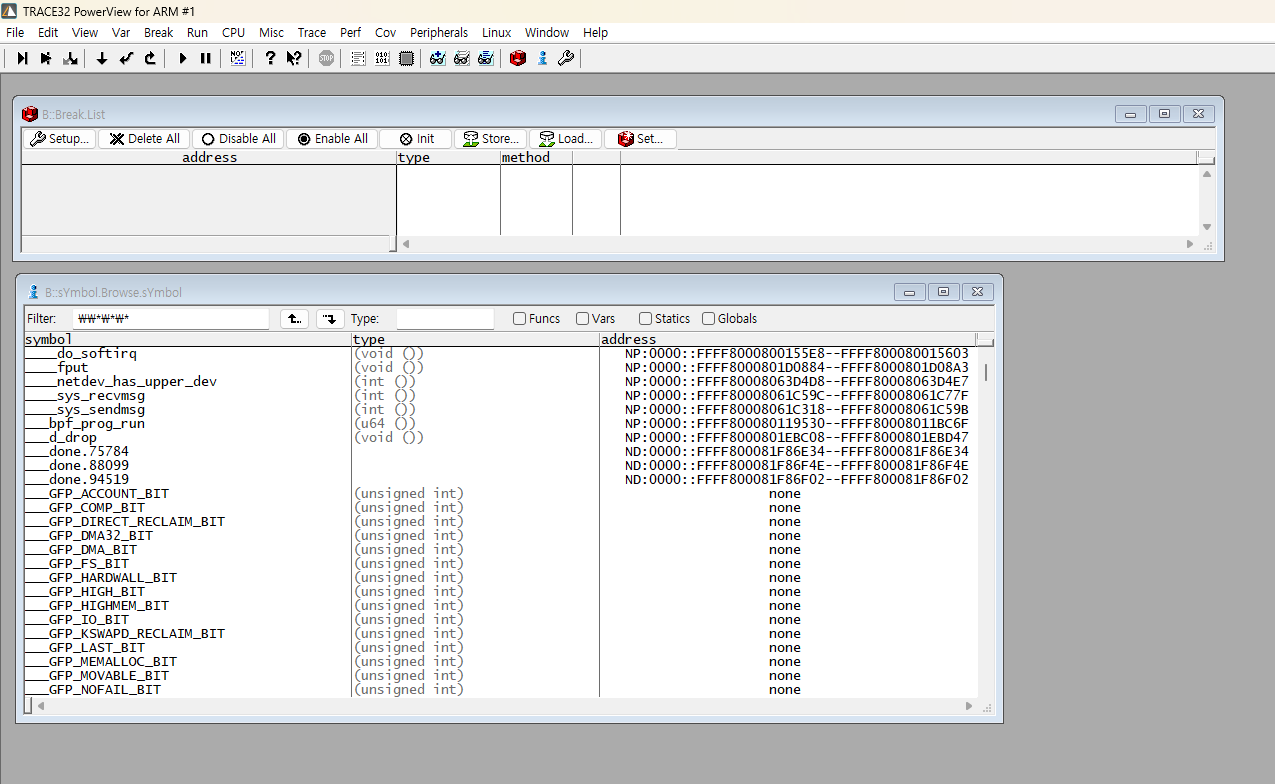Click the Stop toolbar icon
The width and height of the screenshot is (1275, 784).
[326, 58]
